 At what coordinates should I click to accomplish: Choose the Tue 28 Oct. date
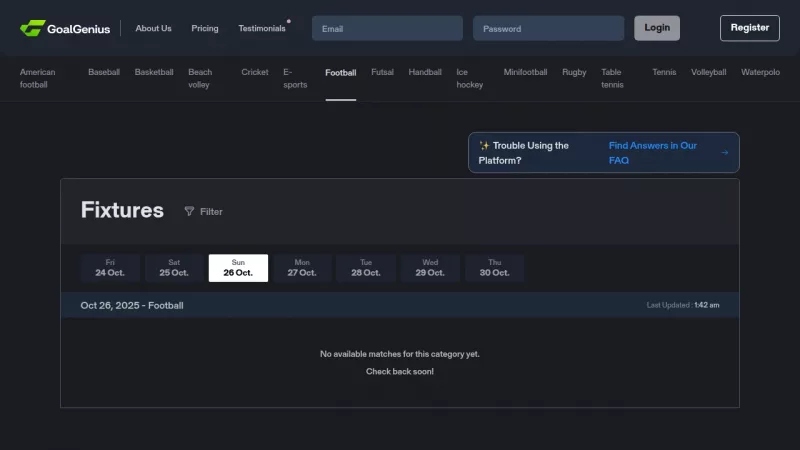pyautogui.click(x=366, y=268)
